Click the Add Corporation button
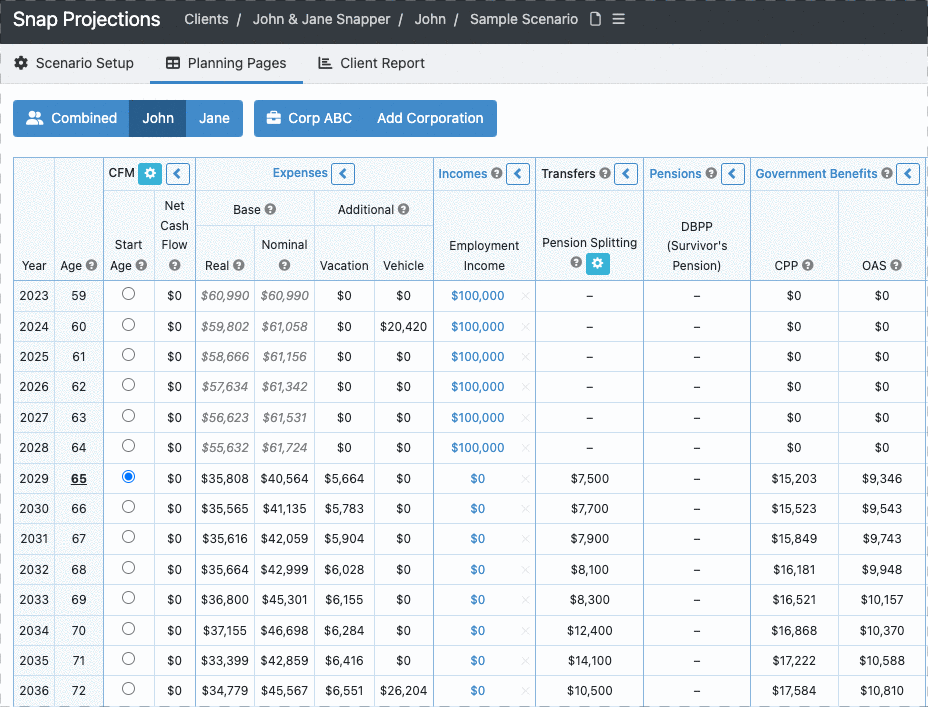This screenshot has height=707, width=928. click(430, 118)
